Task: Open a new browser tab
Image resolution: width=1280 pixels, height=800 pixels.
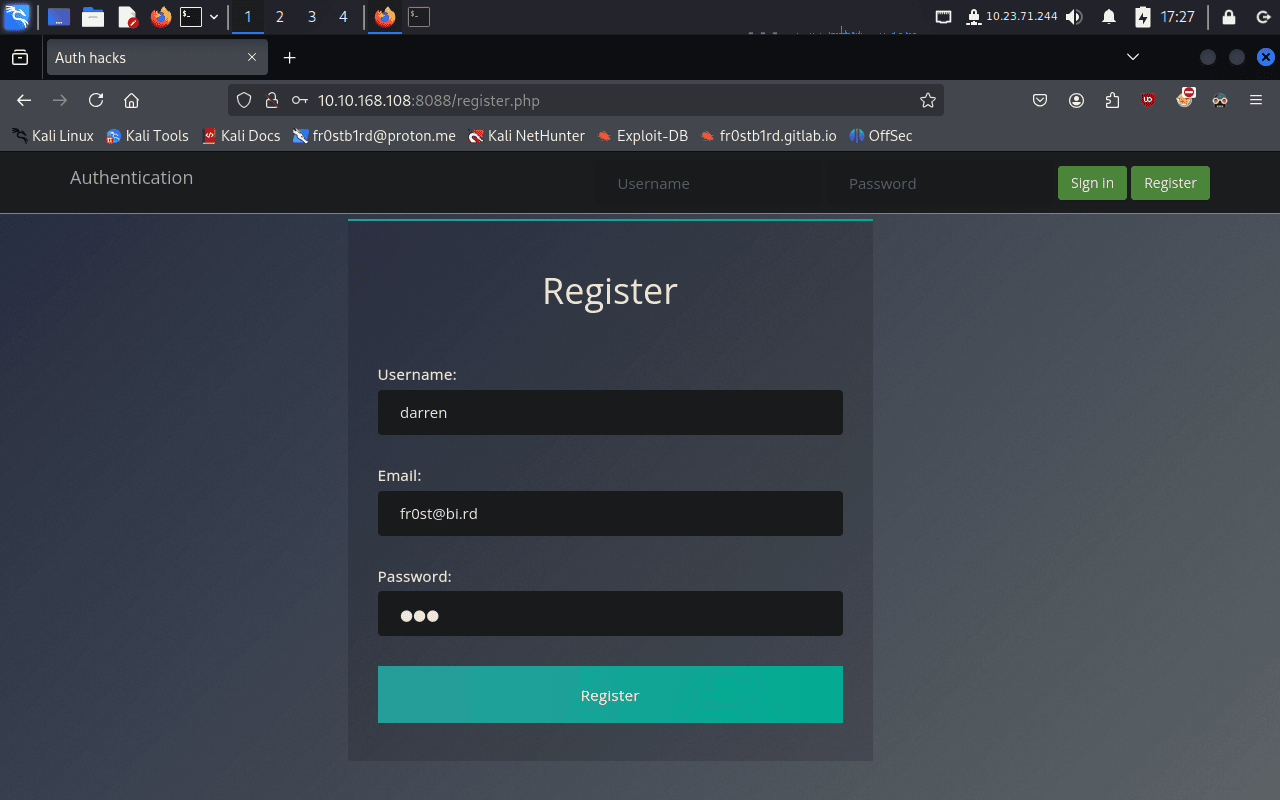Action: [290, 58]
